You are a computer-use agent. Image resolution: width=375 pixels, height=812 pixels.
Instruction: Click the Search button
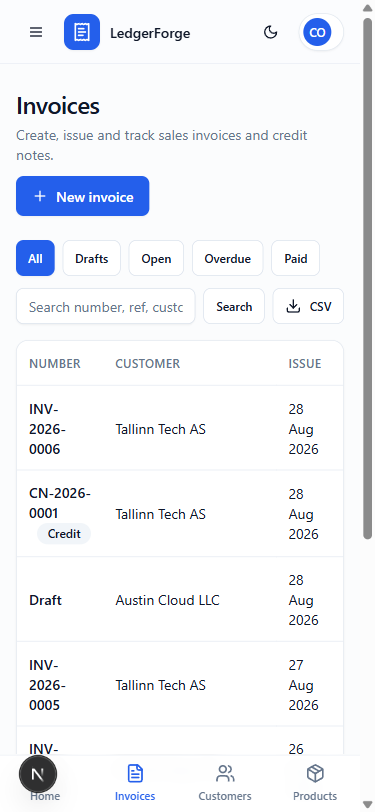tap(234, 307)
